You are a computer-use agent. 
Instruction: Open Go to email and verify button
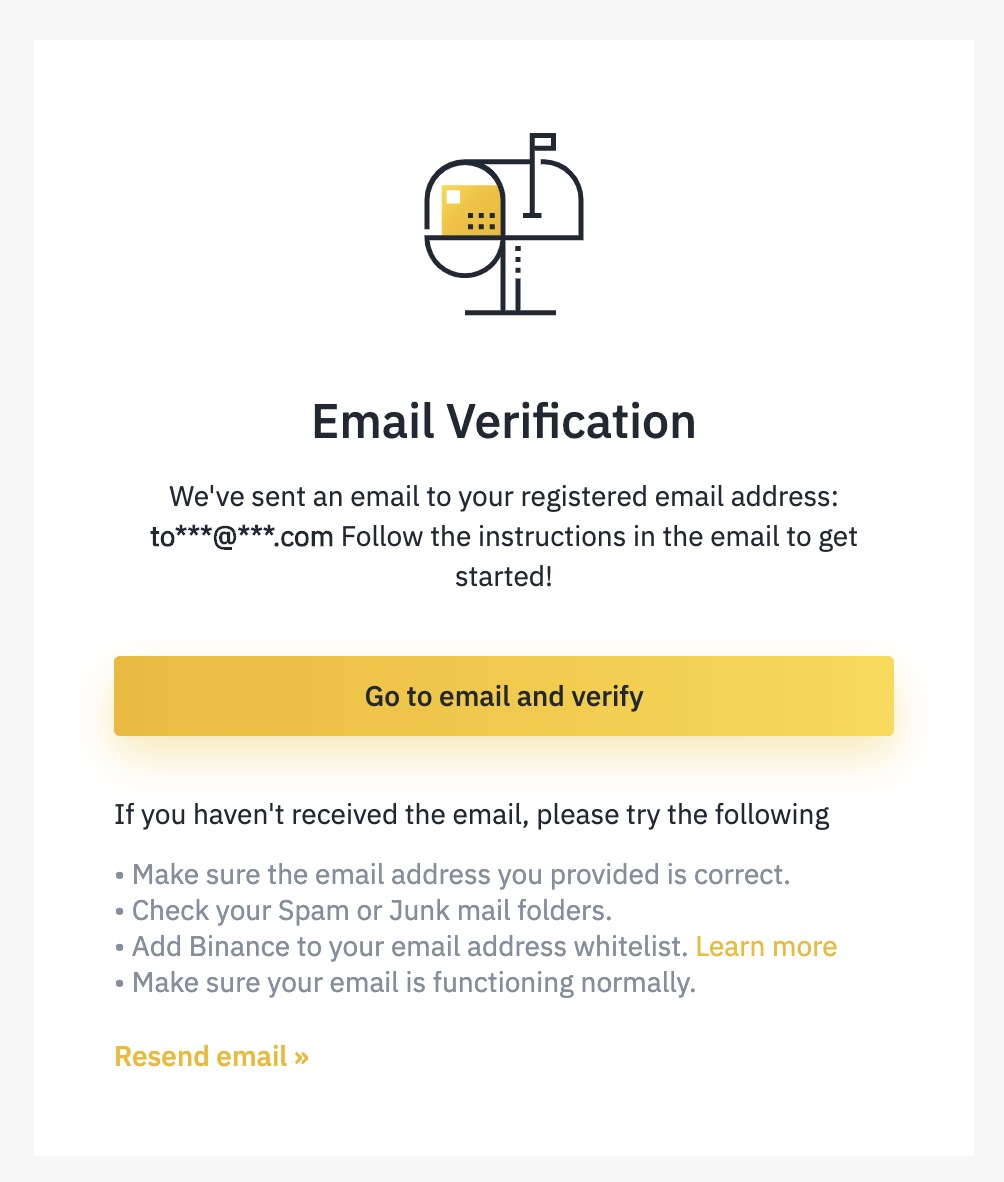[504, 696]
